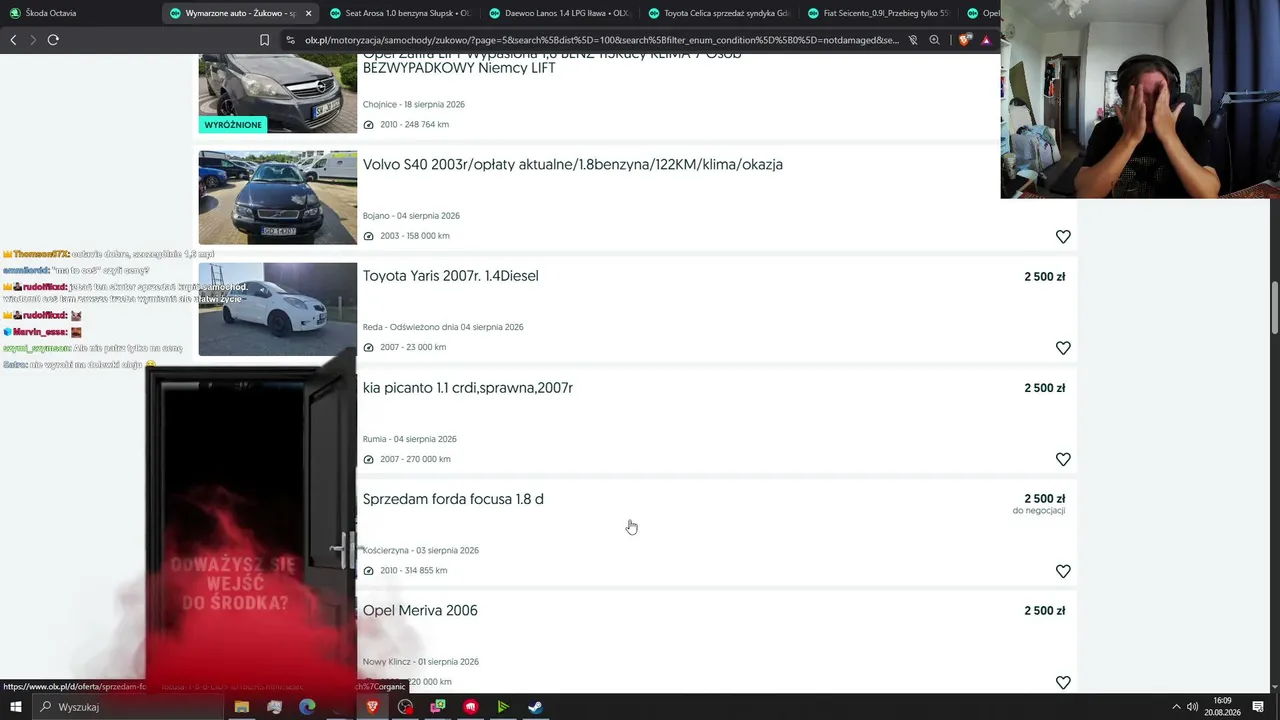1280x720 pixels.
Task: Click the 2 500 zł price on Opel Meriva
Action: click(1044, 611)
